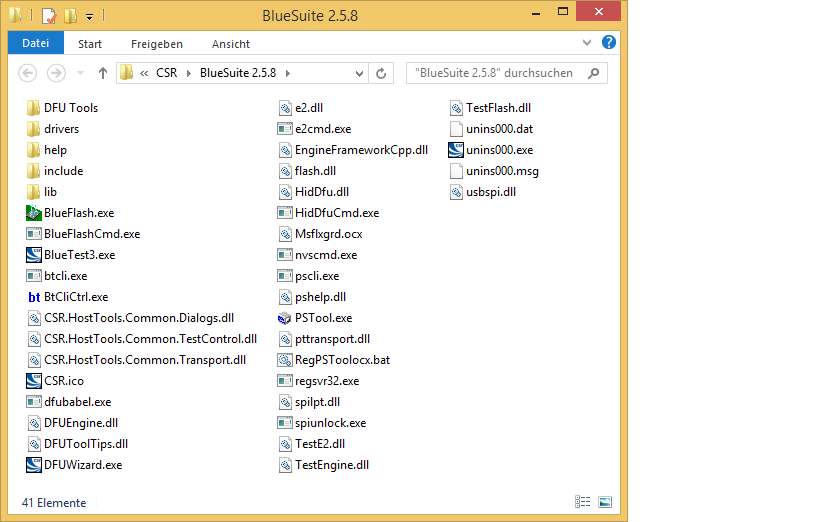819x522 pixels.
Task: Select DFUToolTips.dll file
Action: pyautogui.click(x=77, y=444)
